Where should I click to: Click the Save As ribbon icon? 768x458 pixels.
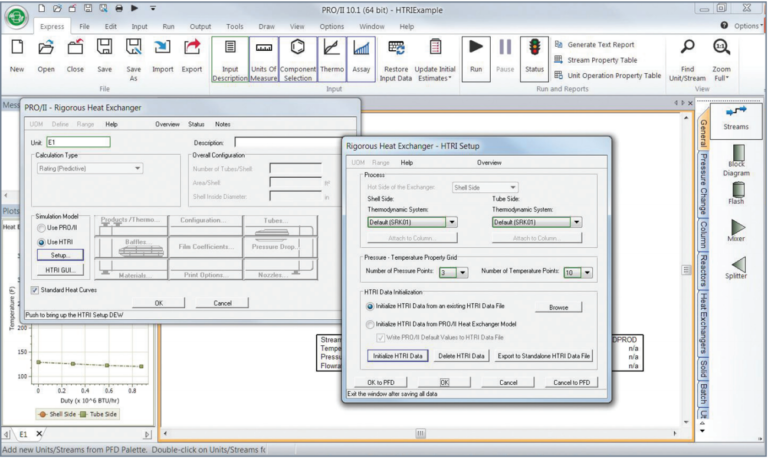133,48
